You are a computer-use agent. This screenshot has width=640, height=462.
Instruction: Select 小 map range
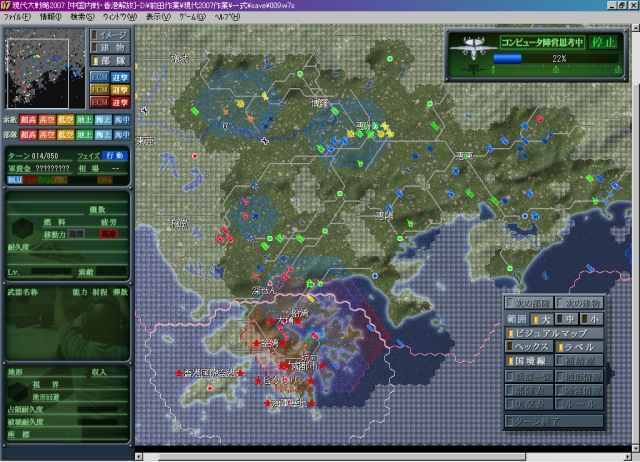click(x=591, y=319)
